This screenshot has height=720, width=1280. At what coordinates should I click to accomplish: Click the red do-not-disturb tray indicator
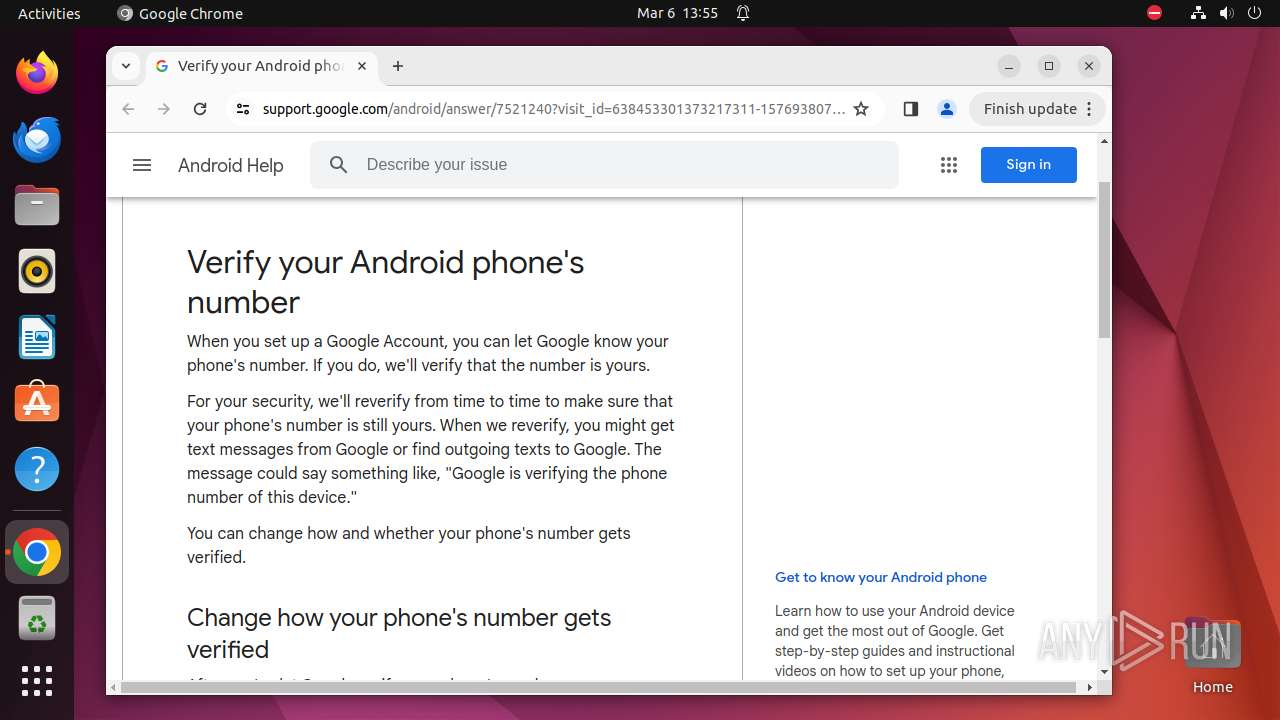click(x=1155, y=13)
